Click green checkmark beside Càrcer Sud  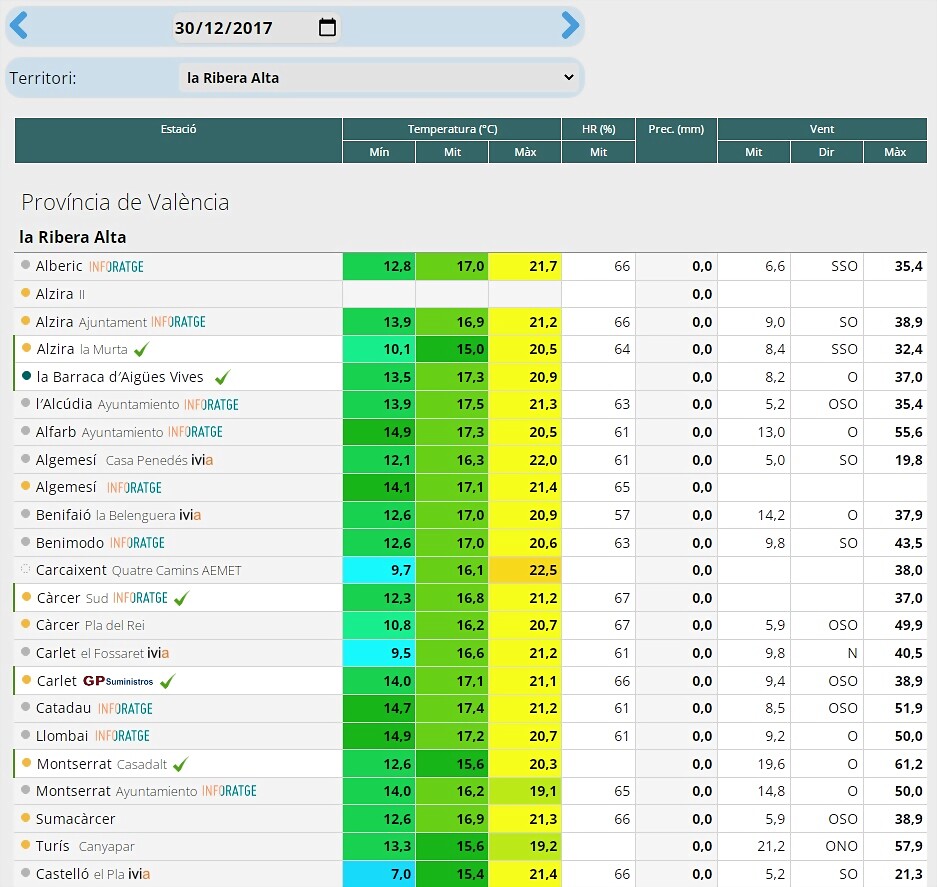[182, 598]
